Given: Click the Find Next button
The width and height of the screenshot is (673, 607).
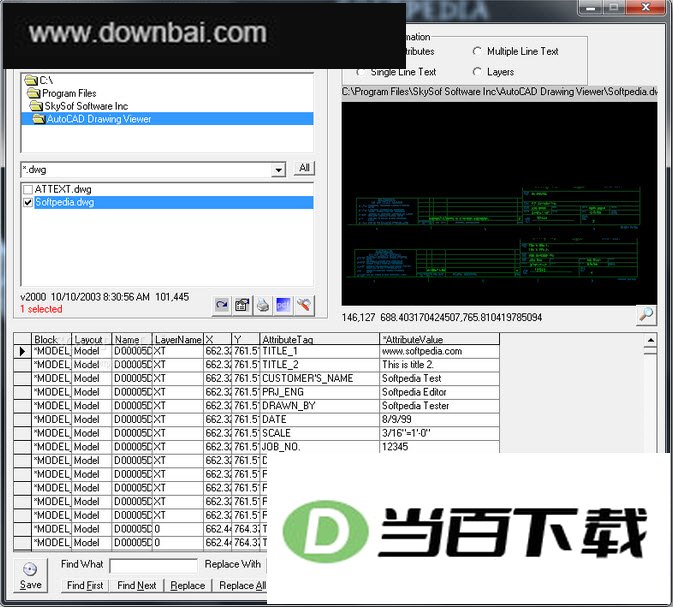Looking at the screenshot, I should click(x=136, y=586).
